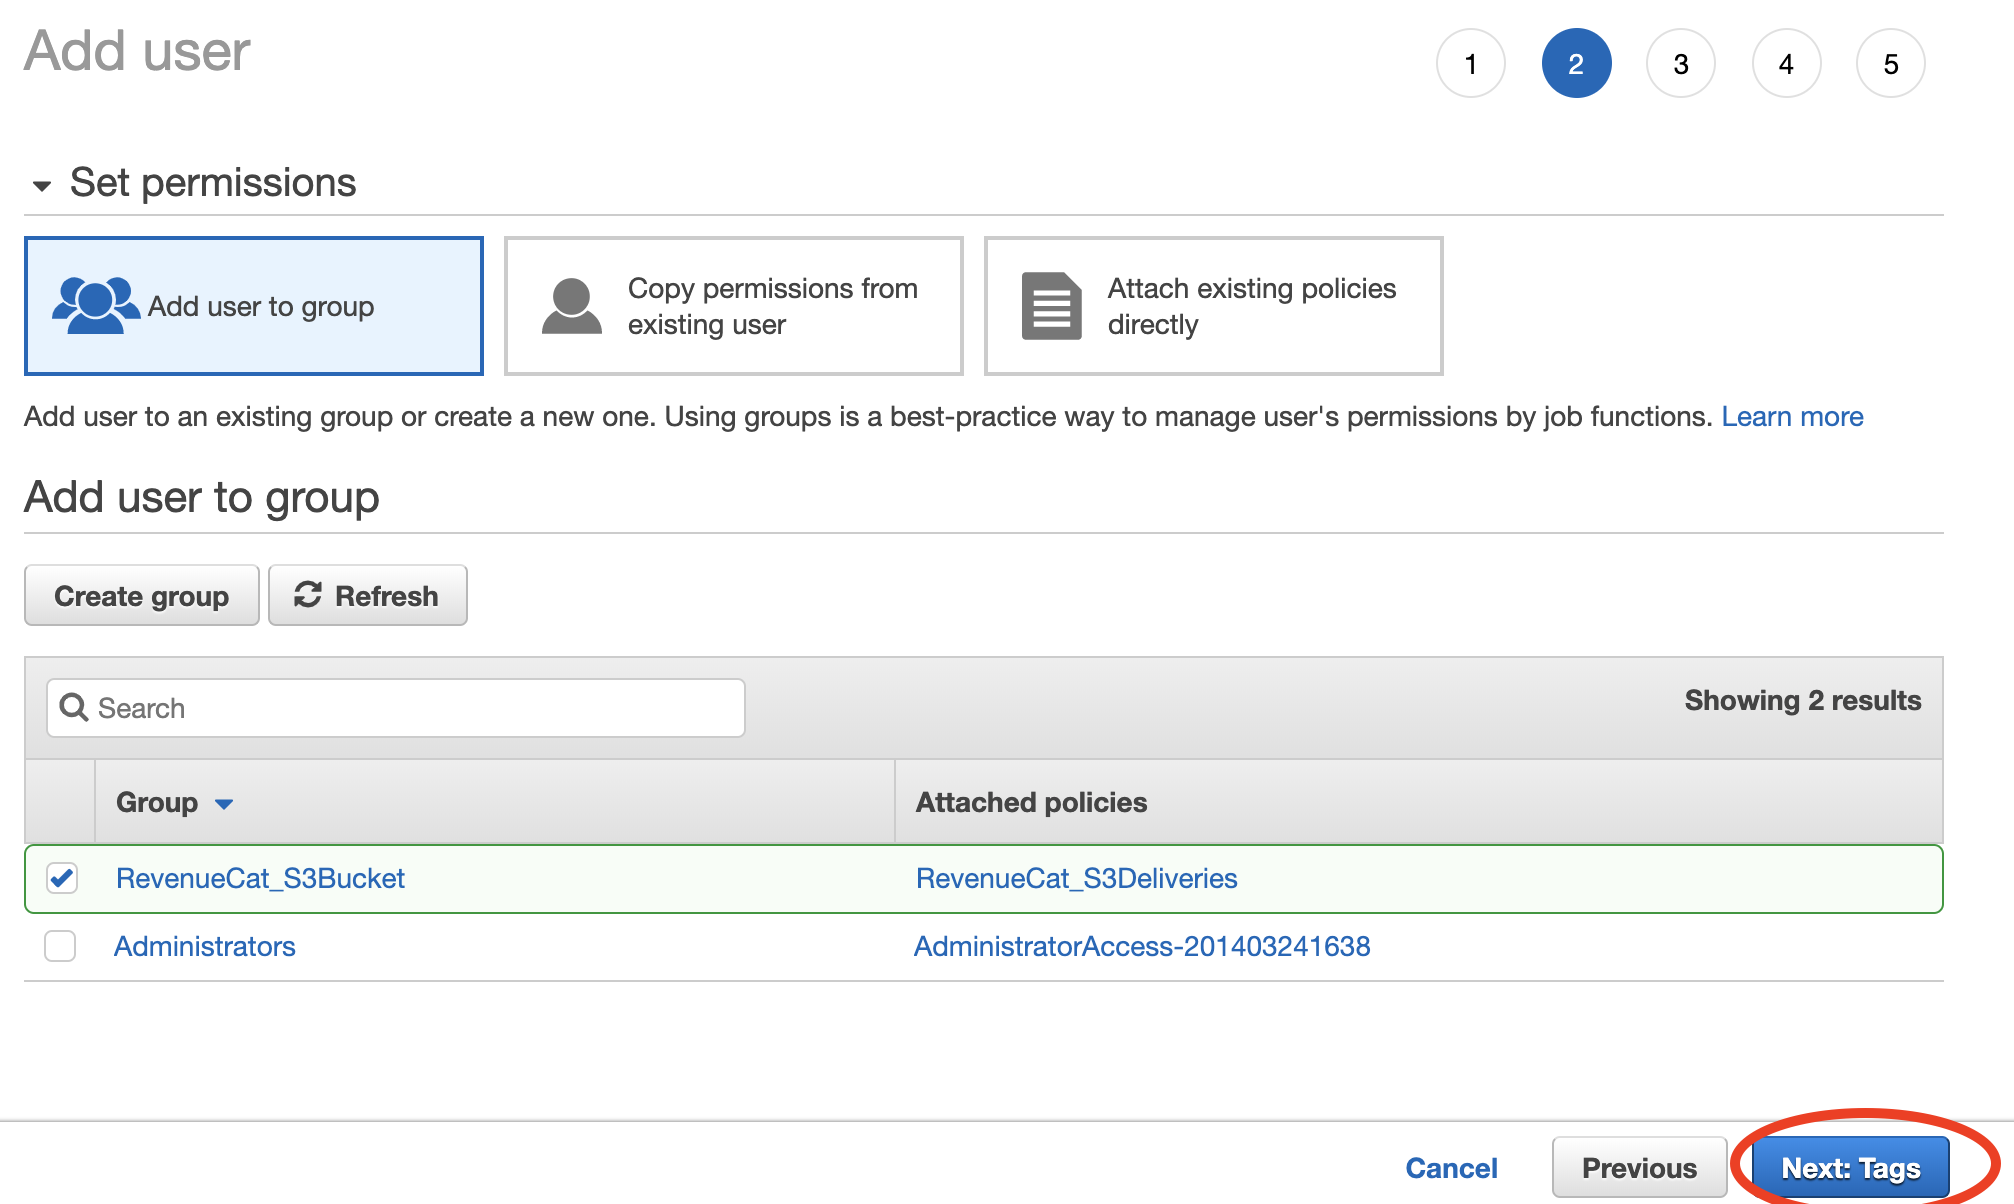The image size is (2014, 1204).
Task: Uncheck the RevenueCat_S3Bucket group checkbox
Action: (x=62, y=878)
